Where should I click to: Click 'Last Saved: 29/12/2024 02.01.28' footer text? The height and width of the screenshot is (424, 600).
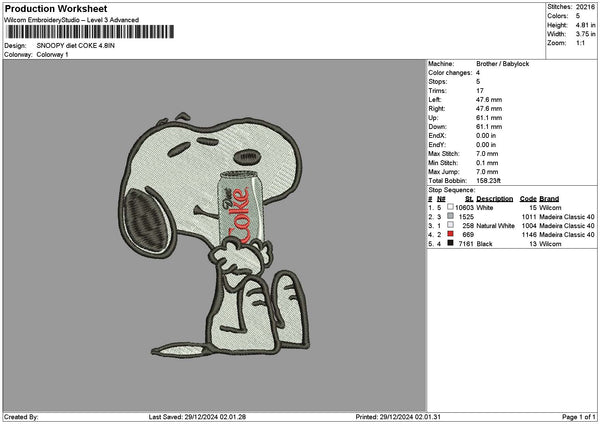197,417
